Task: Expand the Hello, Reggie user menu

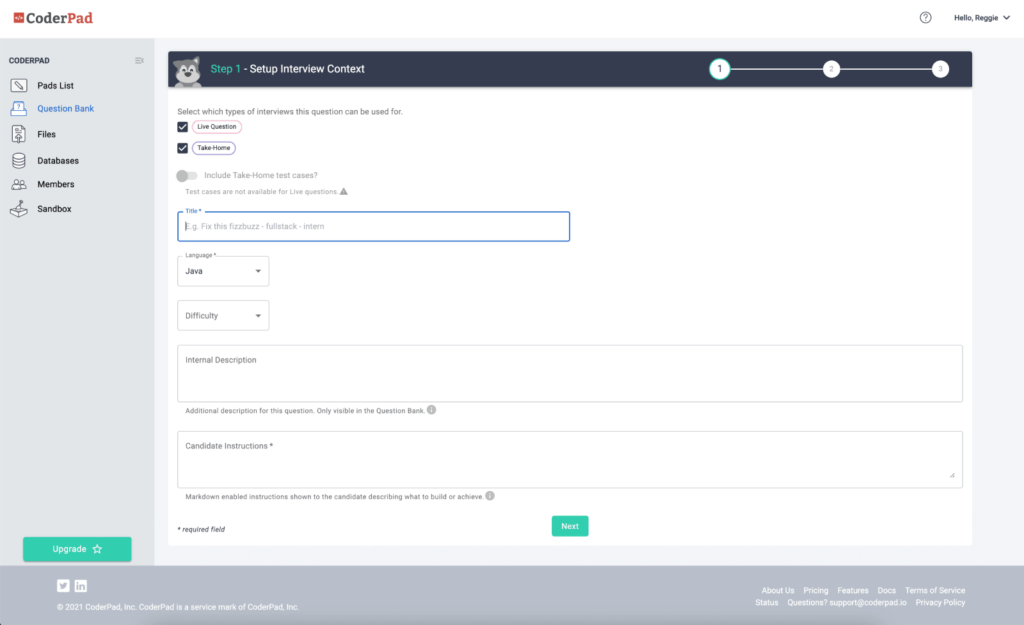Action: [x=982, y=18]
